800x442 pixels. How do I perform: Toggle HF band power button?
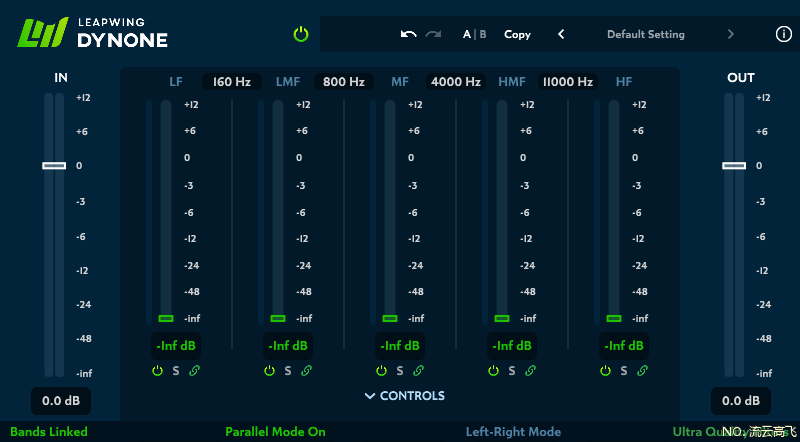click(x=606, y=371)
